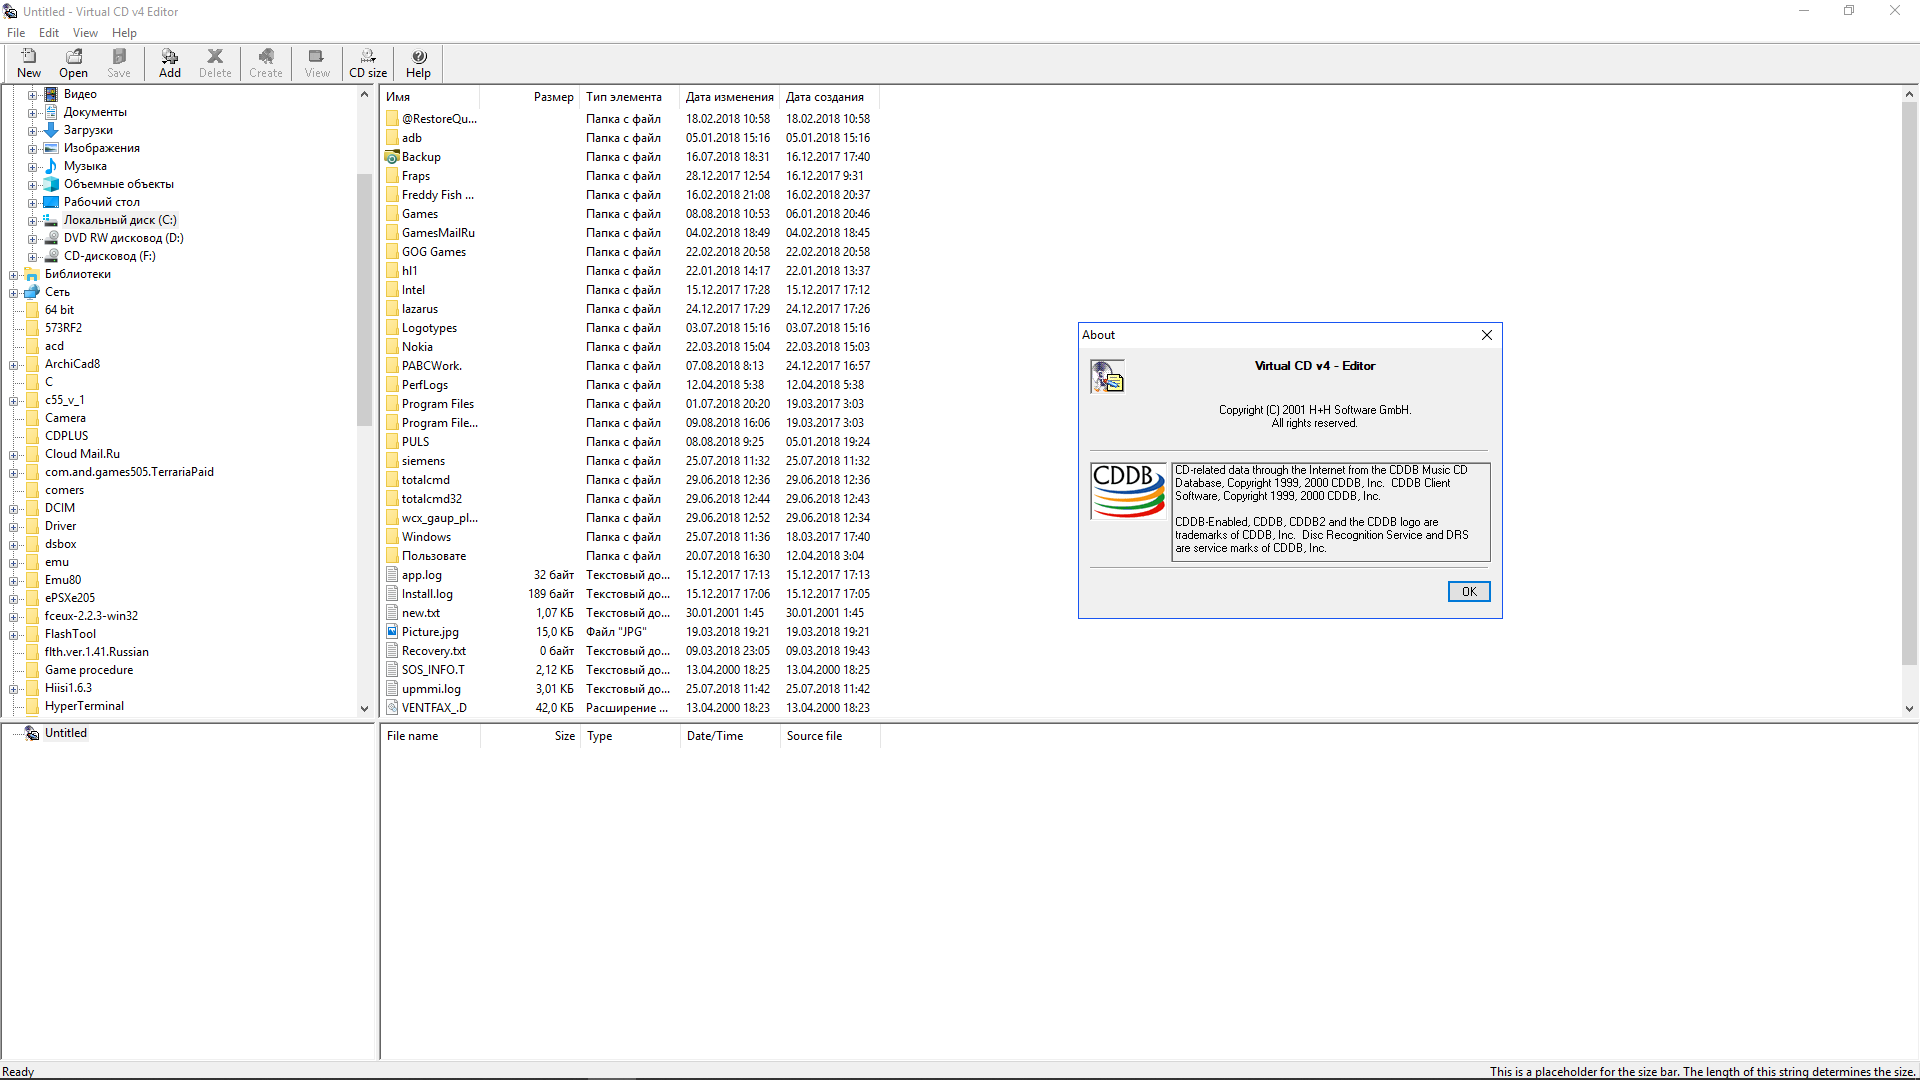The width and height of the screenshot is (1920, 1080).
Task: Click the CD size toolbar icon
Action: tap(368, 57)
